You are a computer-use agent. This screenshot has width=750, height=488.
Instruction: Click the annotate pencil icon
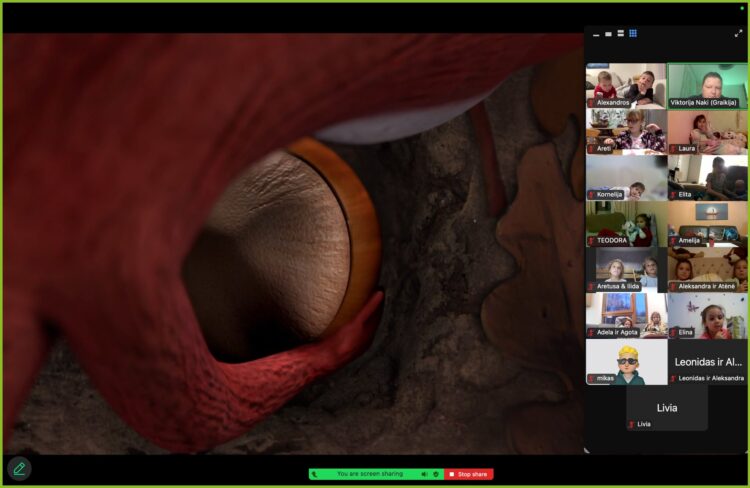tap(19, 469)
